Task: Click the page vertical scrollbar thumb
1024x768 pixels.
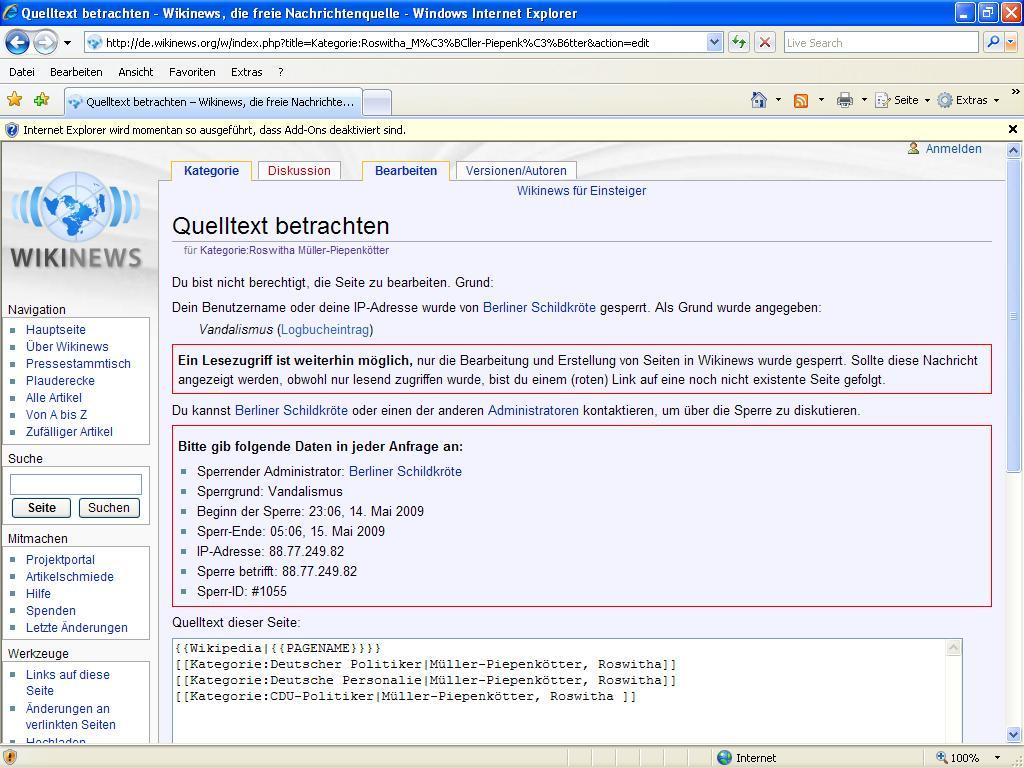Action: [x=1013, y=316]
